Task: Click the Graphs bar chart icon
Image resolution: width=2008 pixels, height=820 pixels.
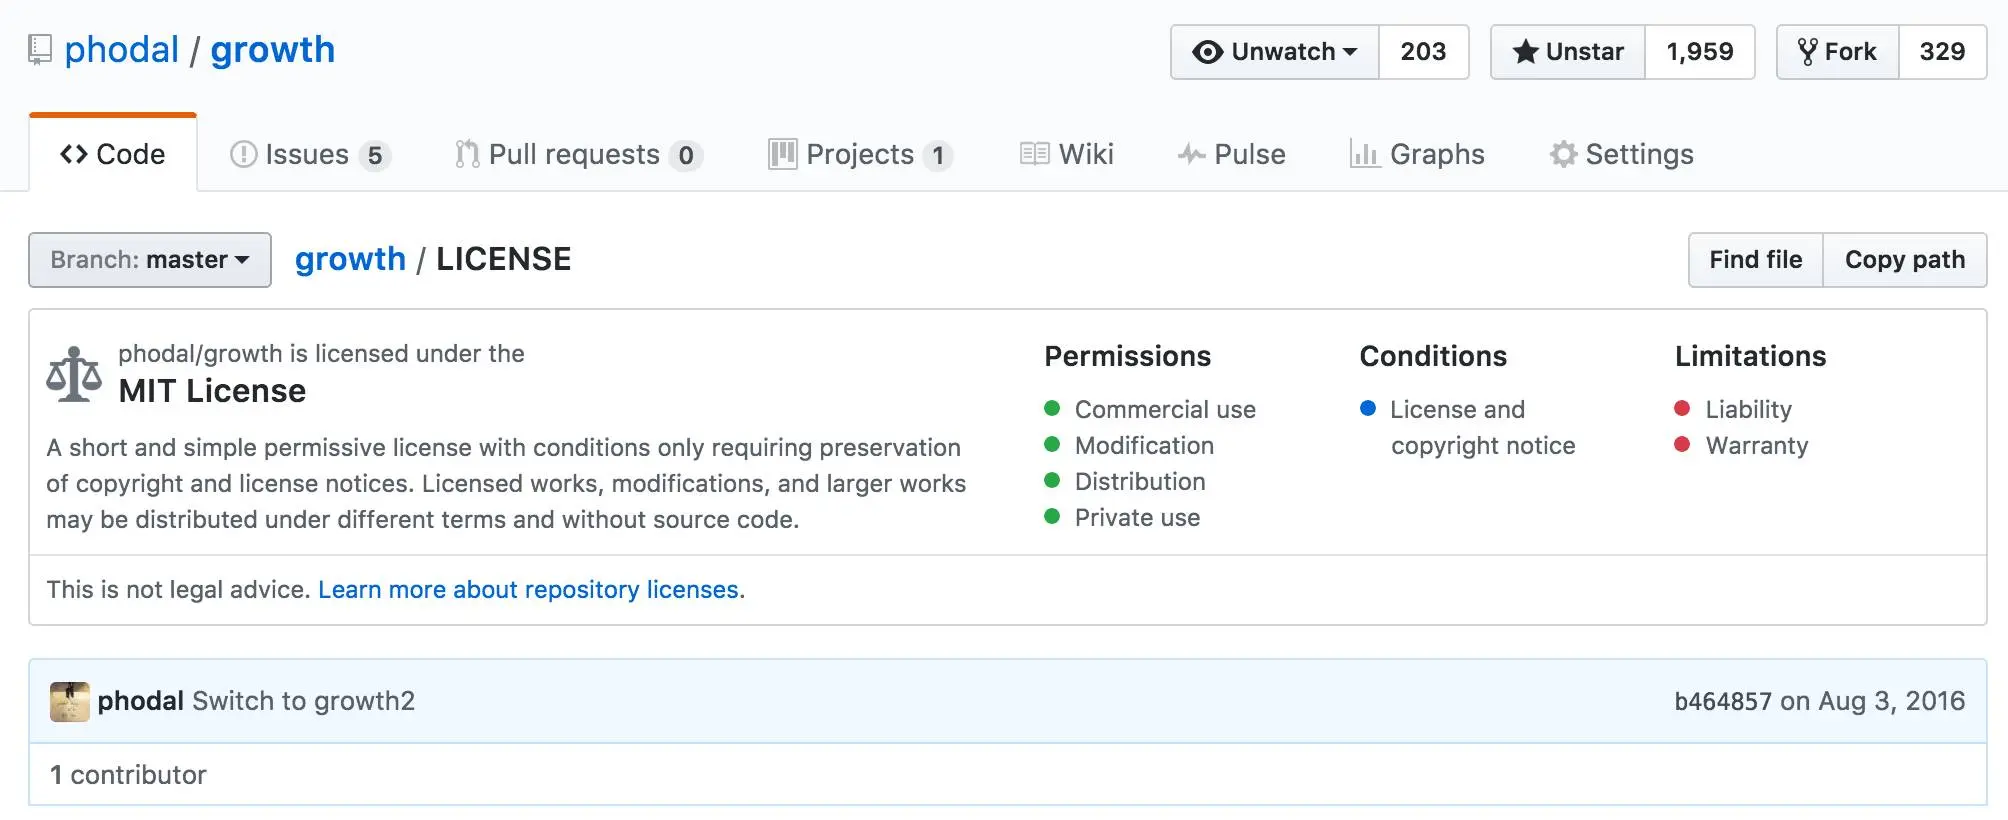Action: 1364,154
